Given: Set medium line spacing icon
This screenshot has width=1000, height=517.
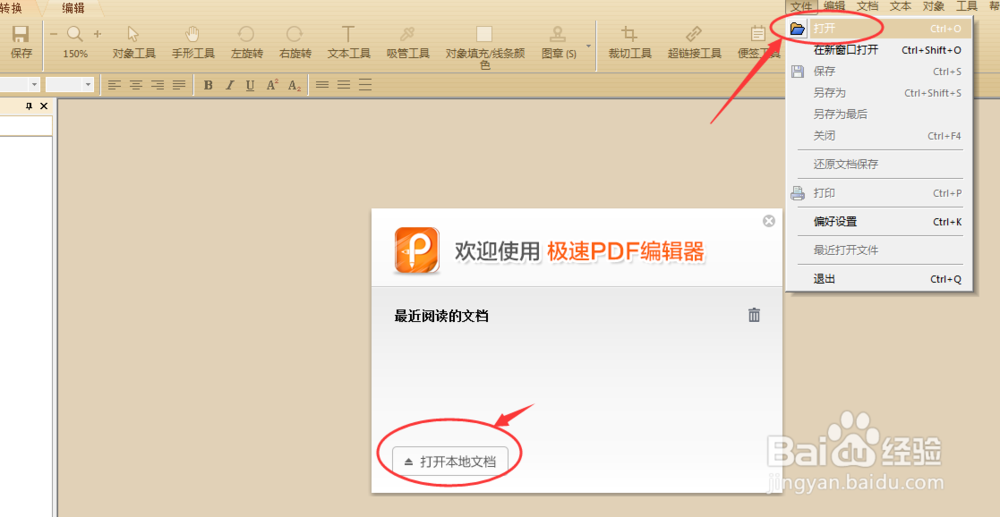Looking at the screenshot, I should [344, 85].
